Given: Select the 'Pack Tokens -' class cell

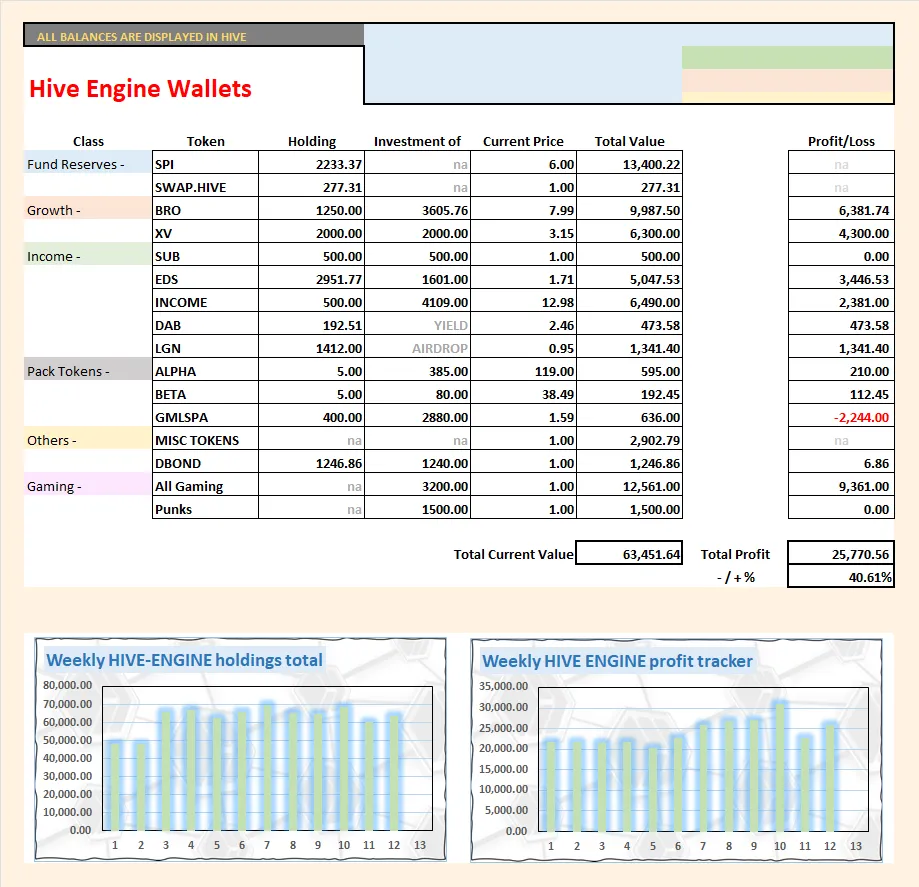Looking at the screenshot, I should point(87,371).
